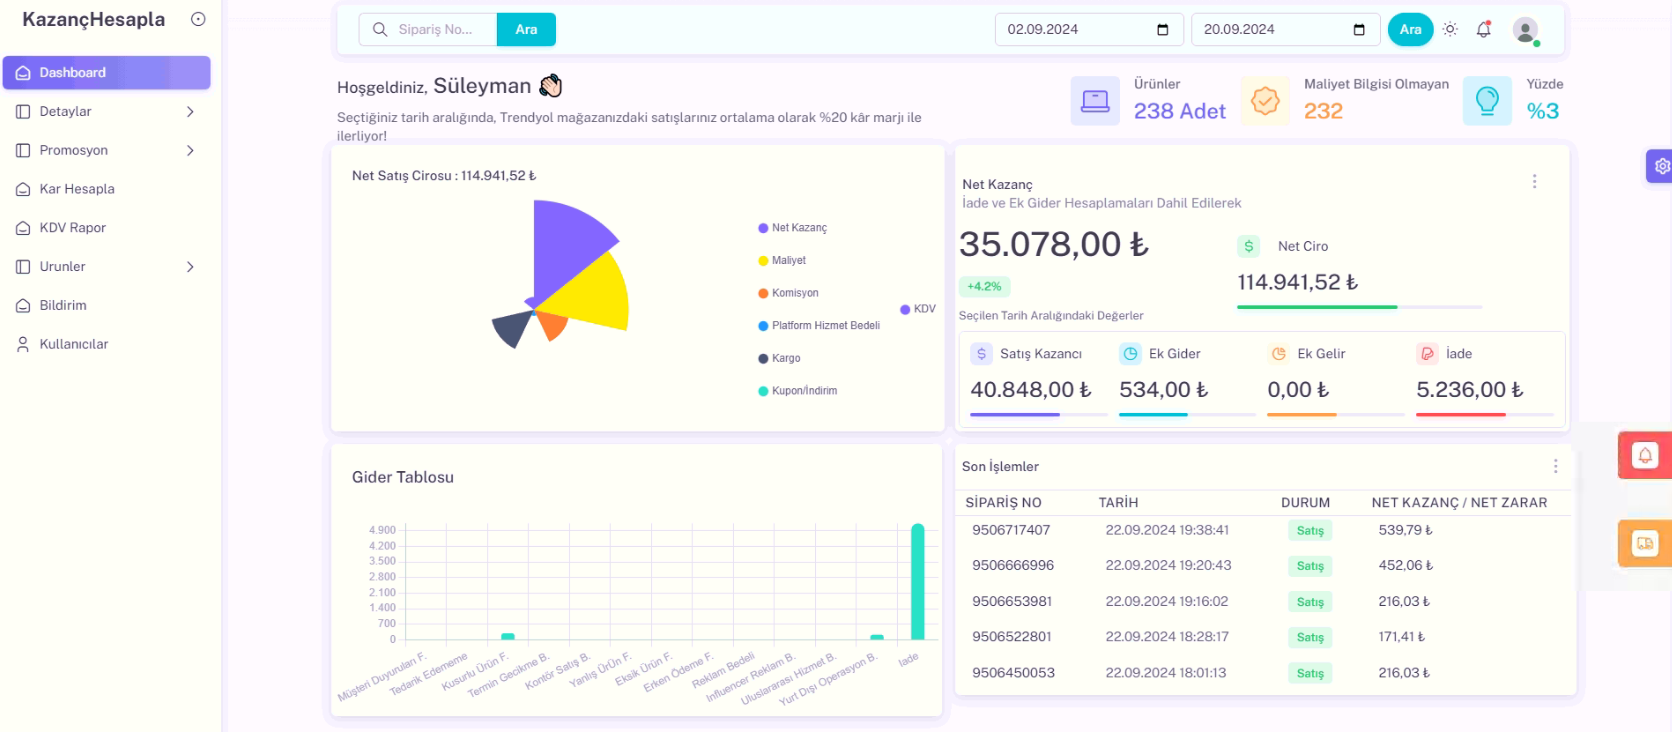This screenshot has height=732, width=1672.
Task: Click the Net Ciro dollar icon
Action: [1249, 246]
